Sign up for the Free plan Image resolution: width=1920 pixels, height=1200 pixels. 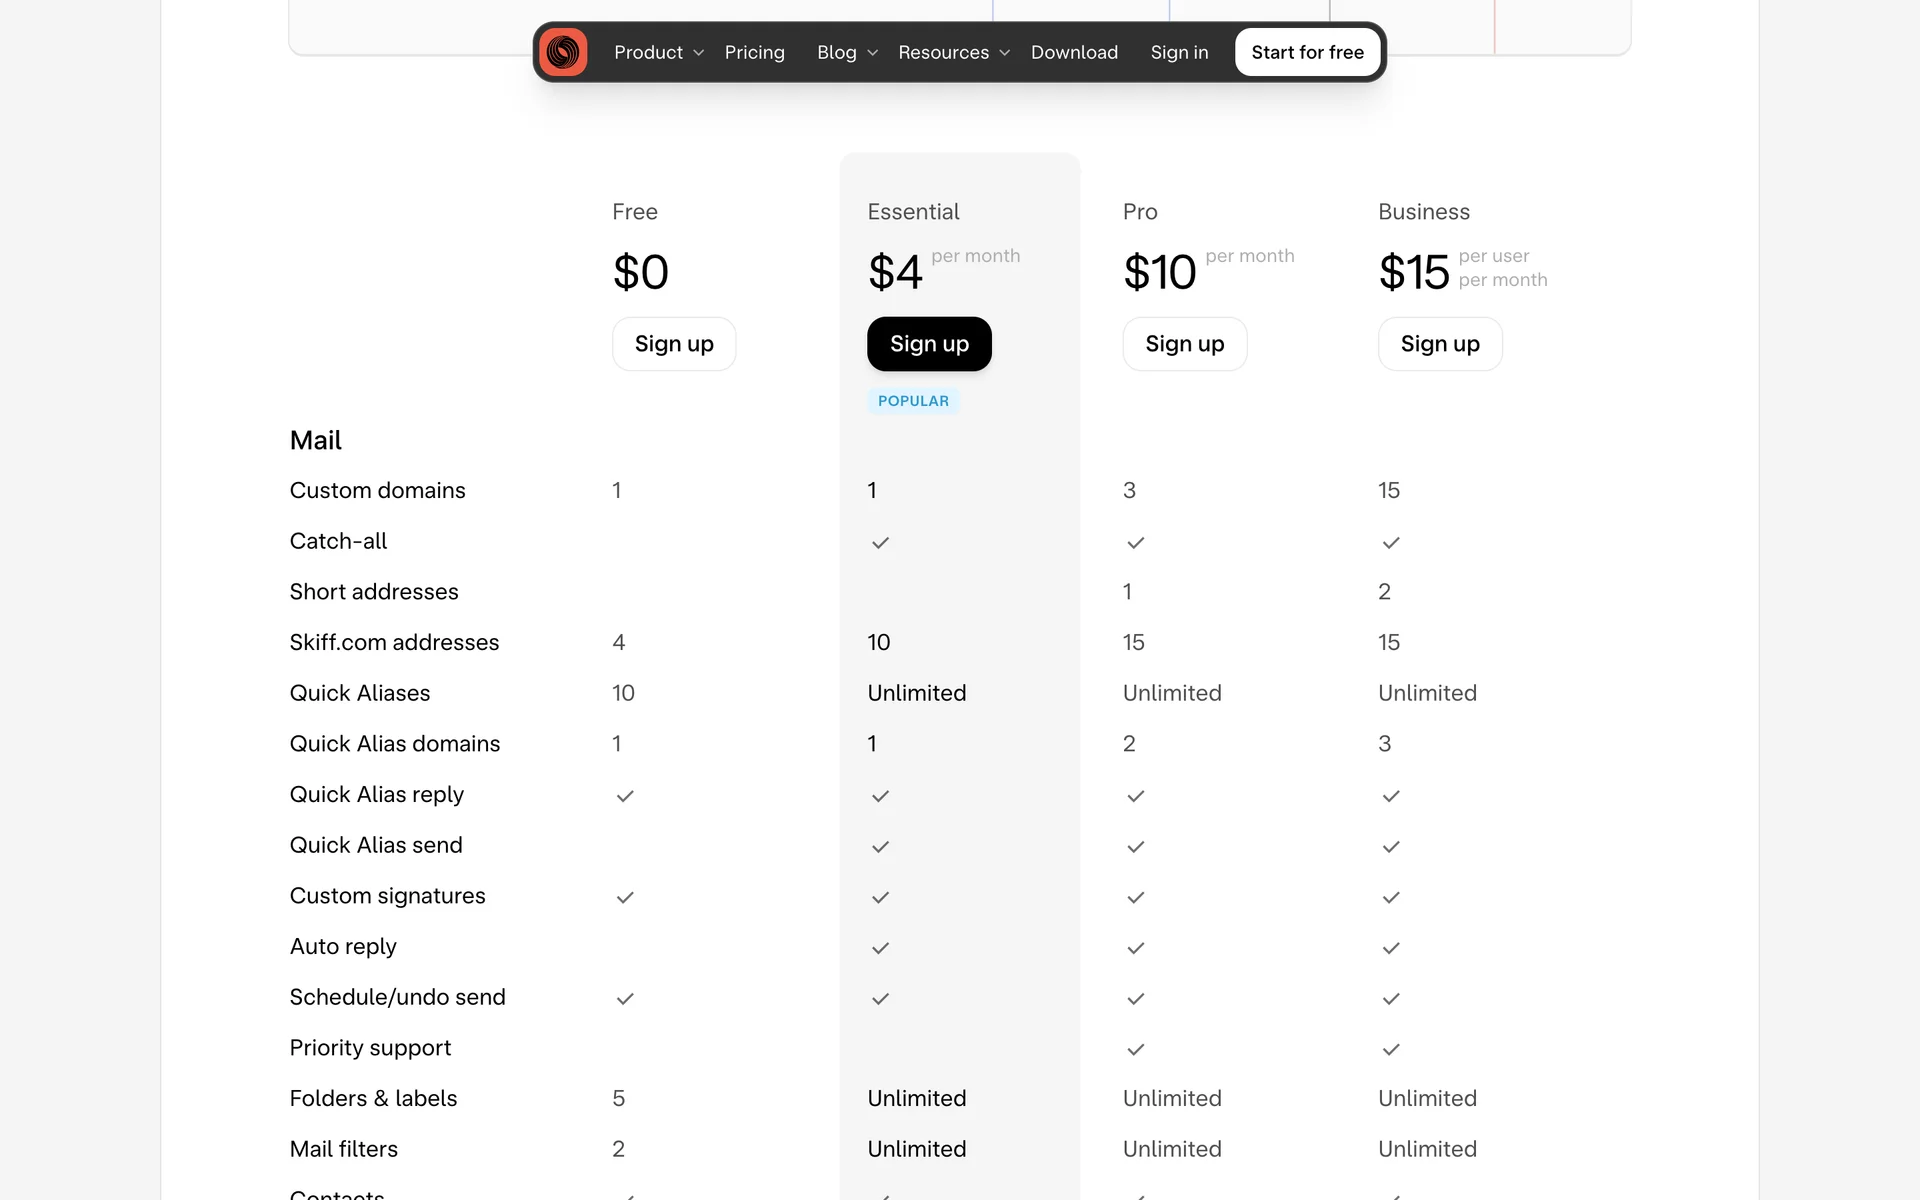674,344
